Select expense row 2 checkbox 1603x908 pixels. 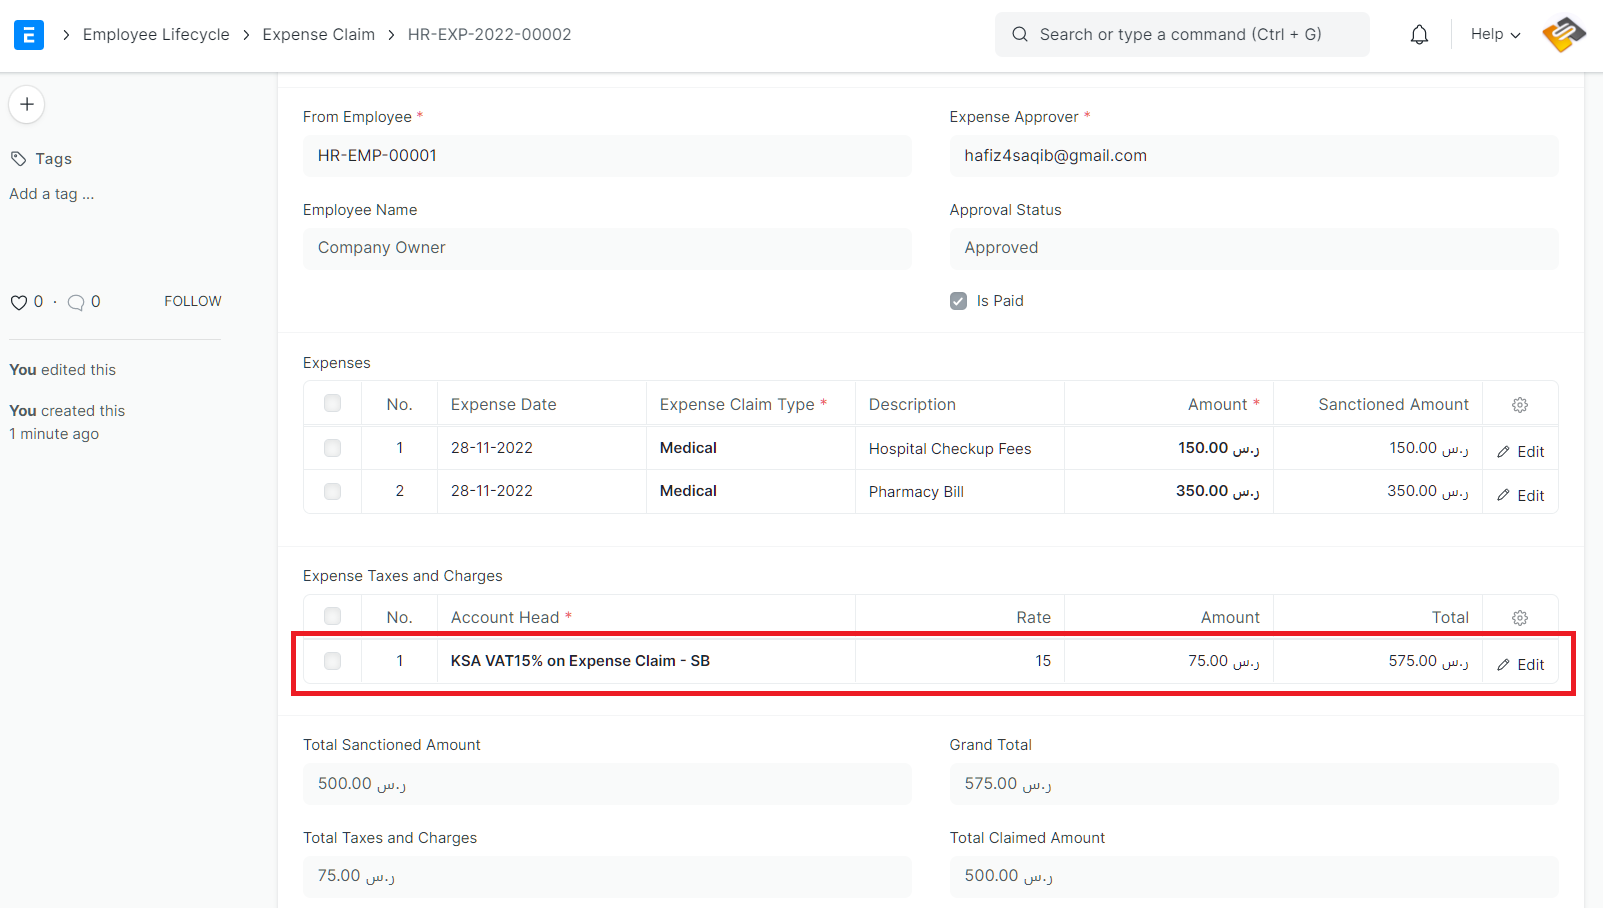point(332,491)
